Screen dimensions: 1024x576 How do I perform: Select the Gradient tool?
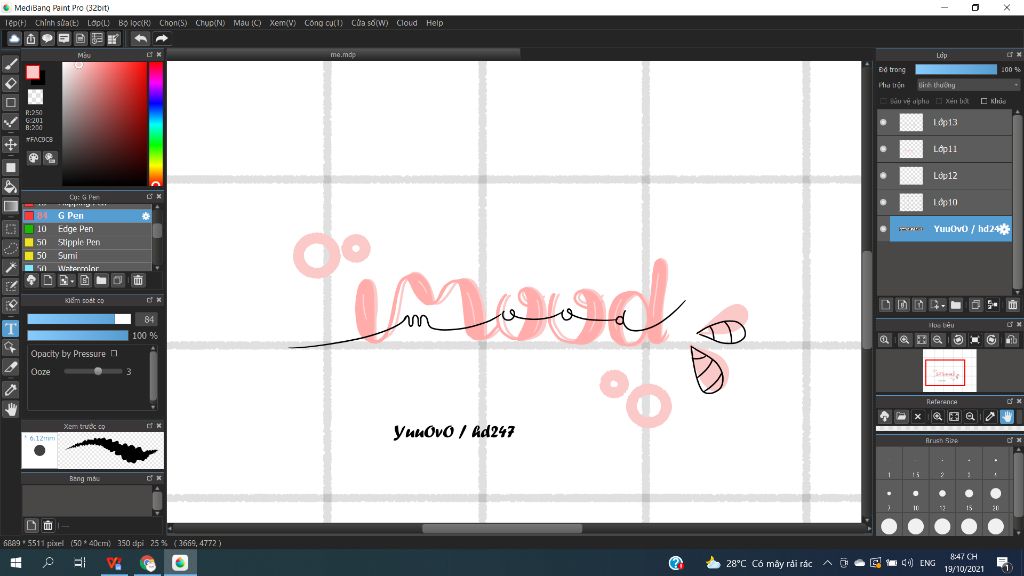(10, 206)
